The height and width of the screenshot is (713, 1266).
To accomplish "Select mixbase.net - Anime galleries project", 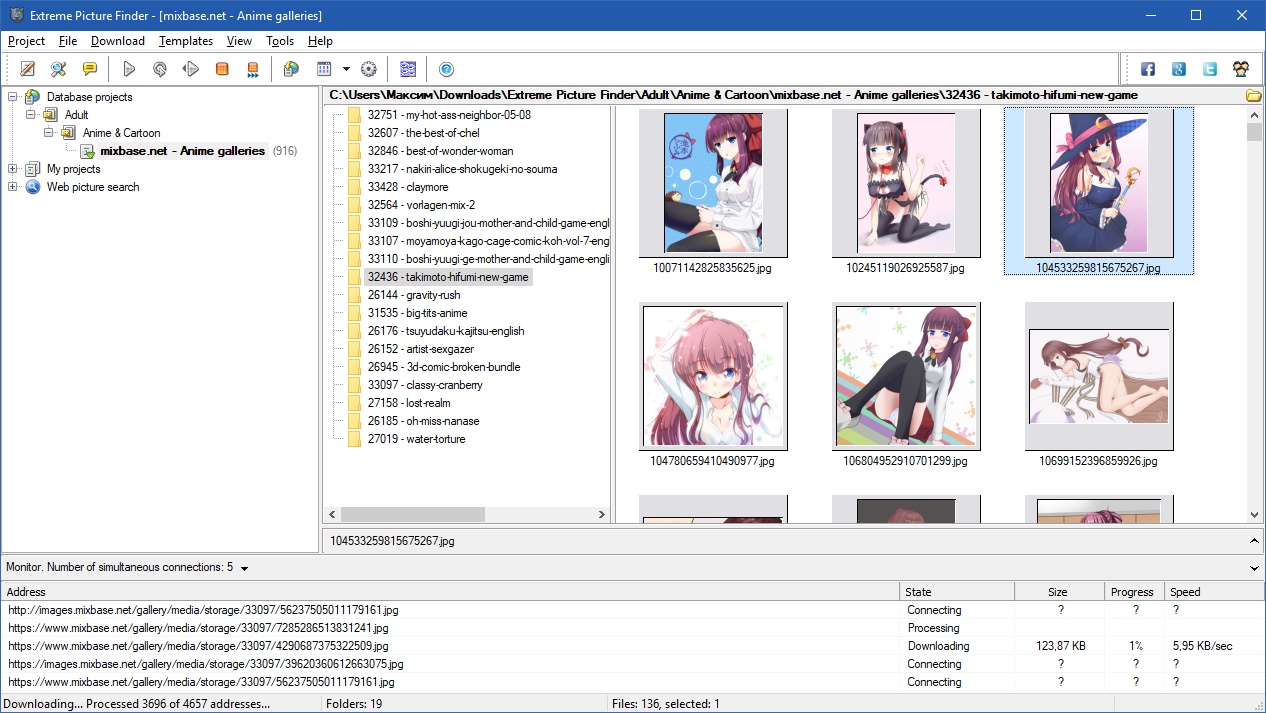I will click(x=182, y=151).
